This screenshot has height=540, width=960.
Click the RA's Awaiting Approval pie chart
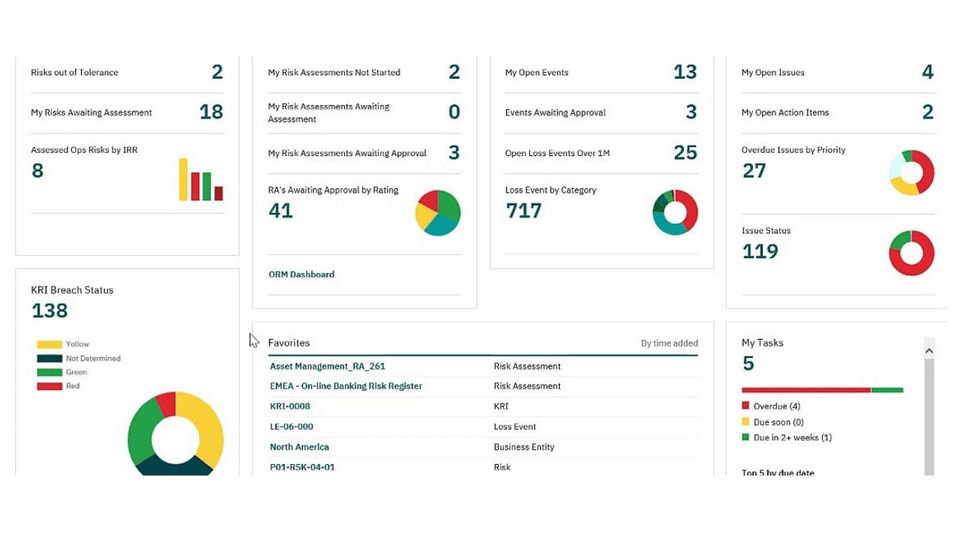438,213
